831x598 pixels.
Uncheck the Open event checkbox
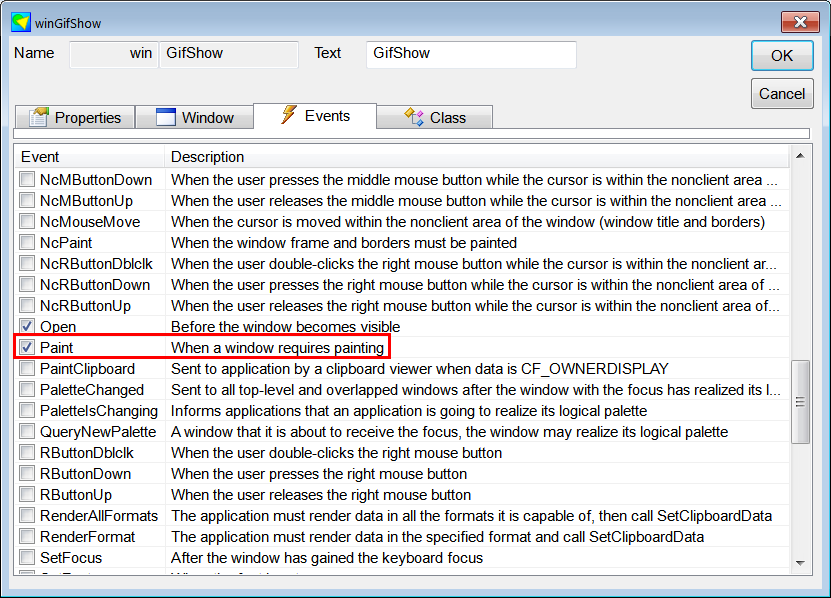coord(27,326)
